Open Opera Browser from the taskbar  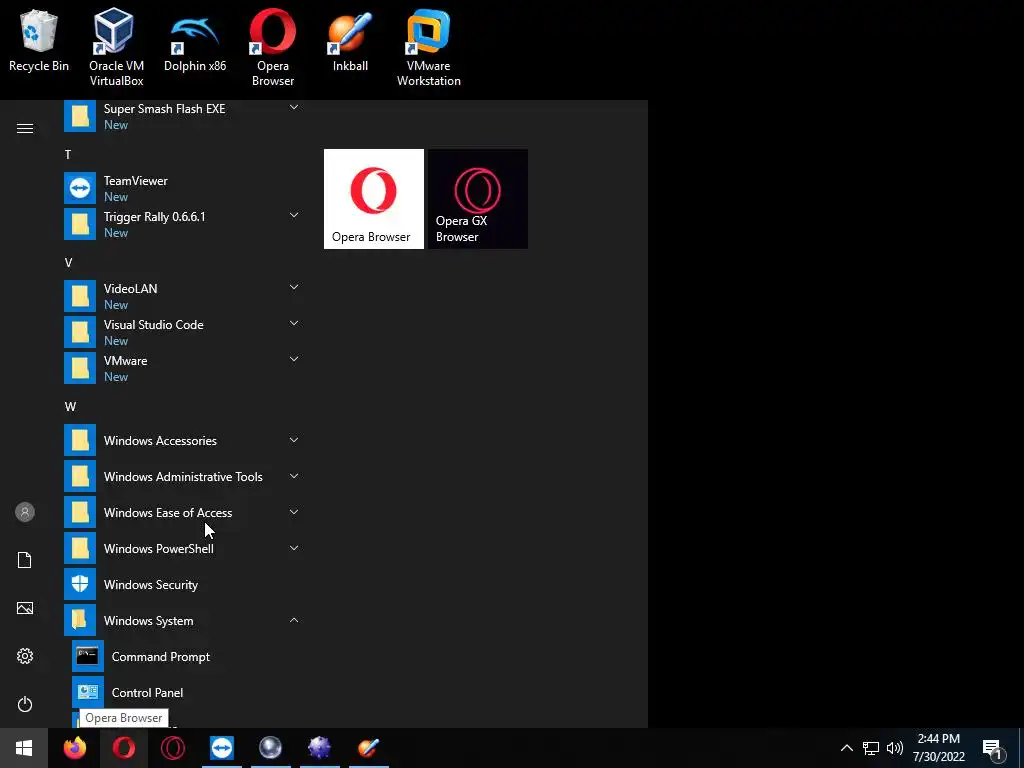point(123,748)
